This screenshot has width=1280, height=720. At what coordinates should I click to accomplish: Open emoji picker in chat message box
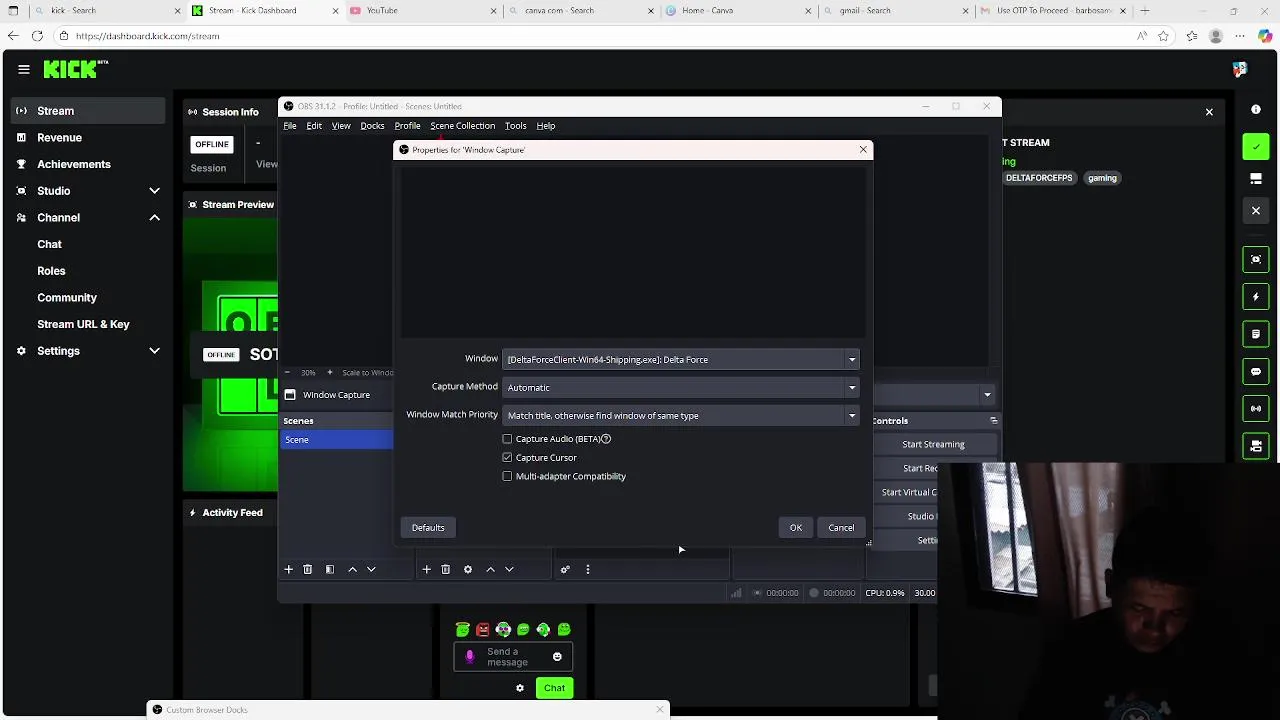tap(557, 657)
